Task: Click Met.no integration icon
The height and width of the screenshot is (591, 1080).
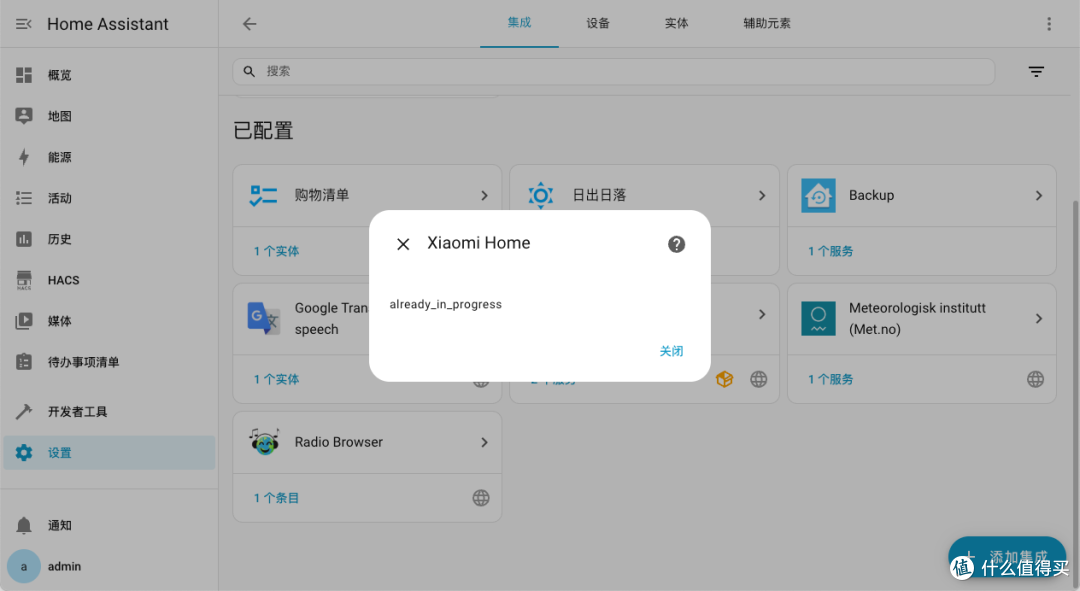Action: point(818,318)
